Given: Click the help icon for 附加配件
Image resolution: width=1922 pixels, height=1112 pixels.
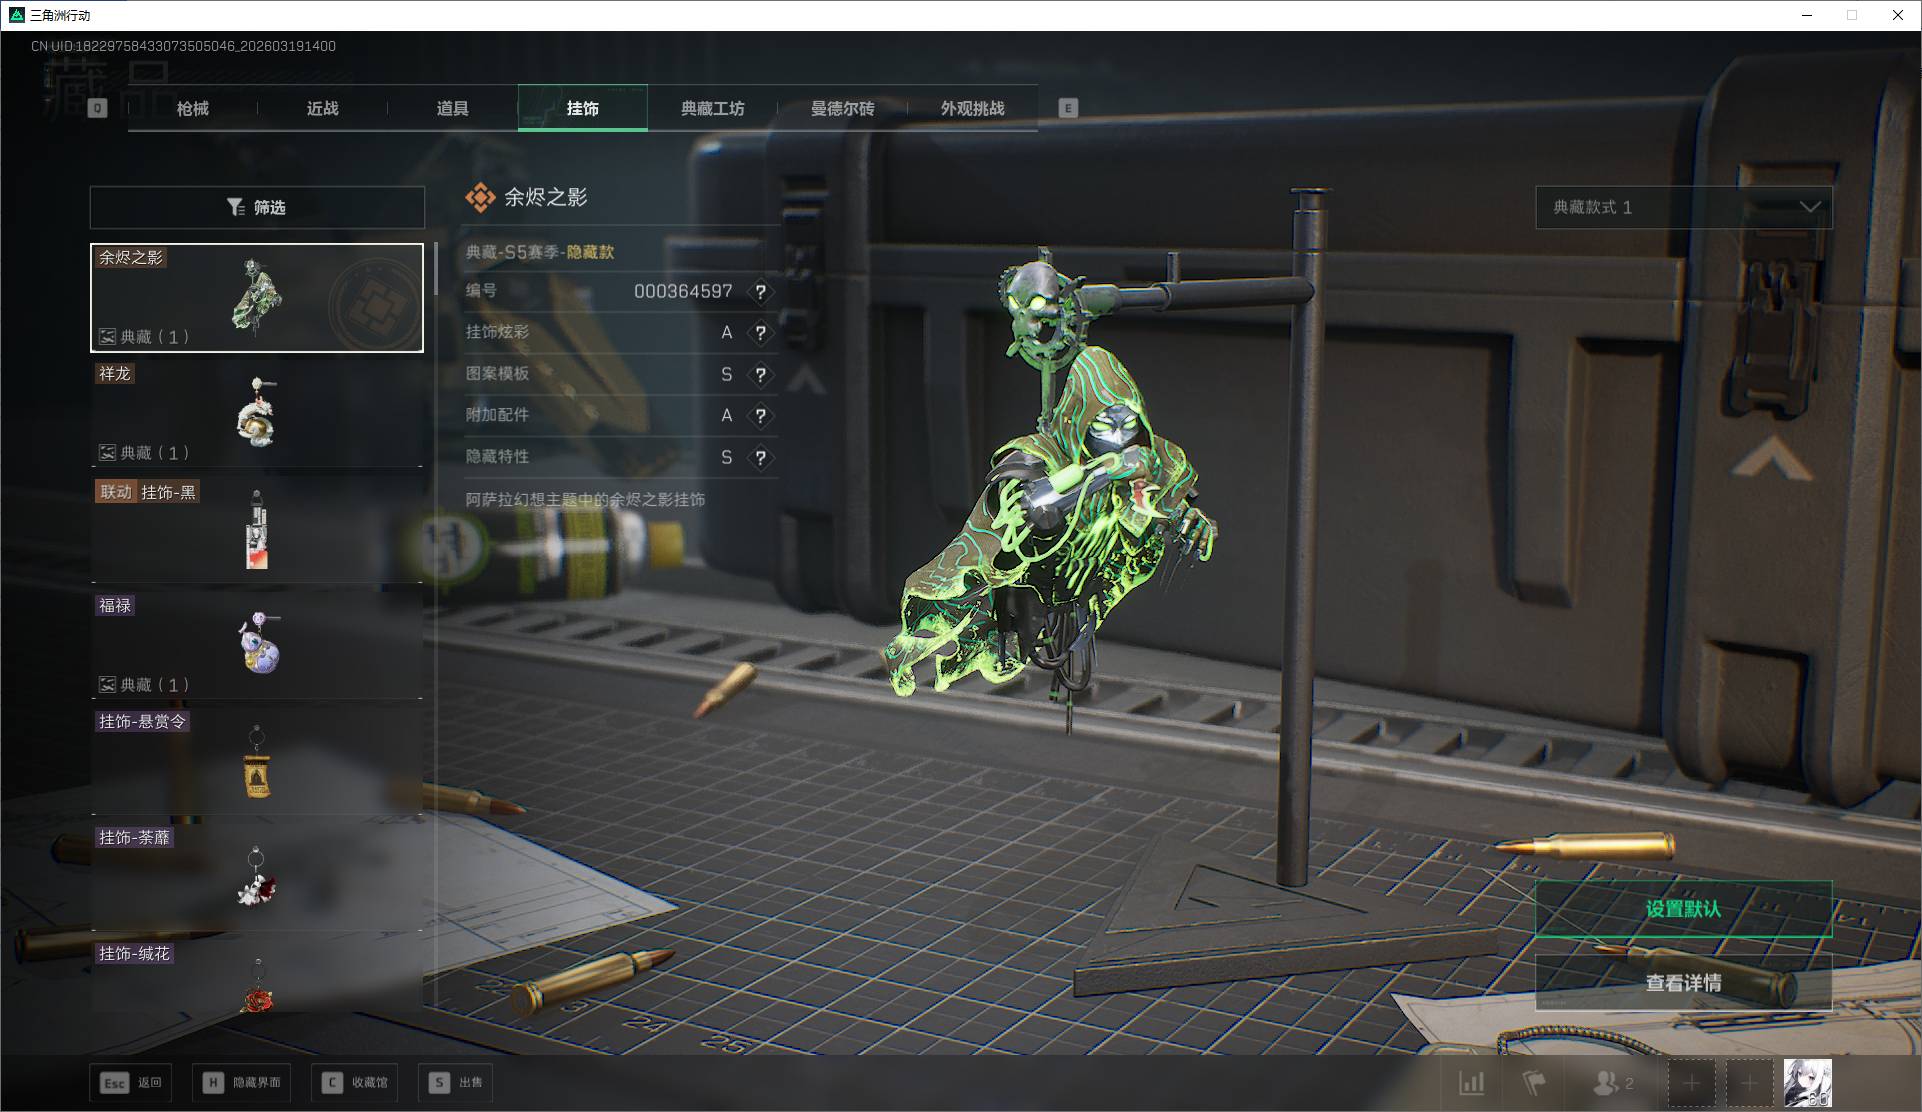Looking at the screenshot, I should (761, 416).
